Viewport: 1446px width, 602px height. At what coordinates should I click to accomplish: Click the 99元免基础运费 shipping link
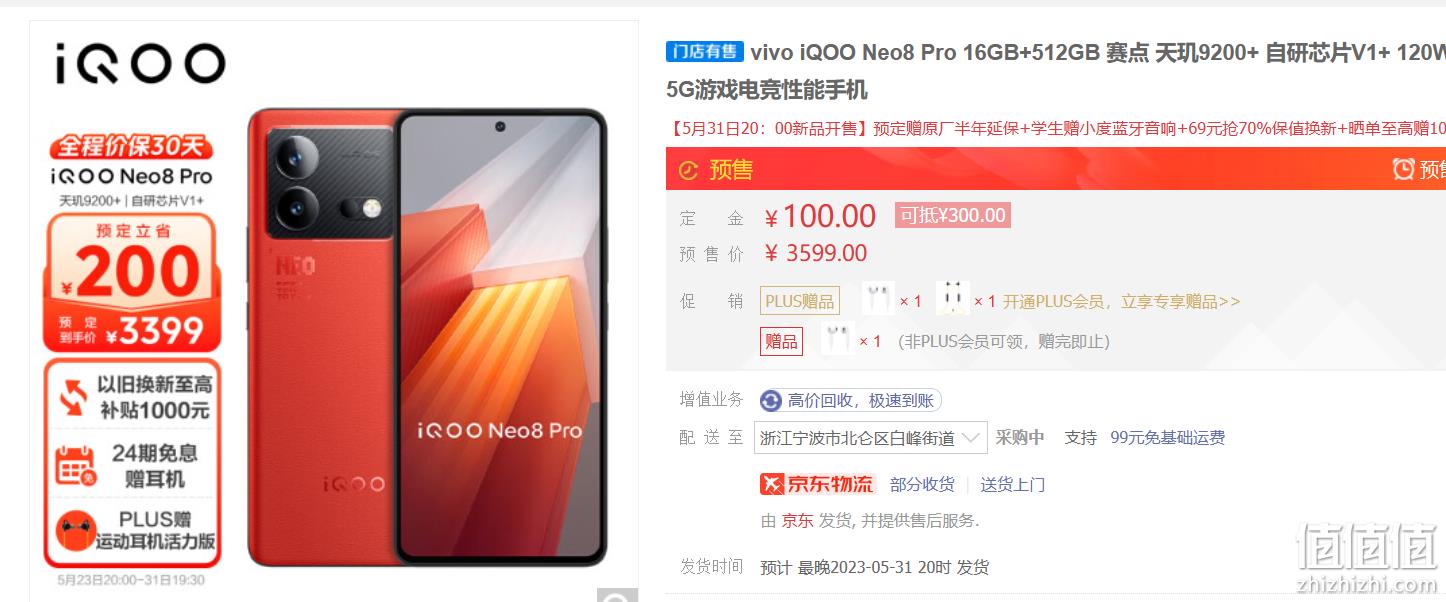coord(1167,437)
